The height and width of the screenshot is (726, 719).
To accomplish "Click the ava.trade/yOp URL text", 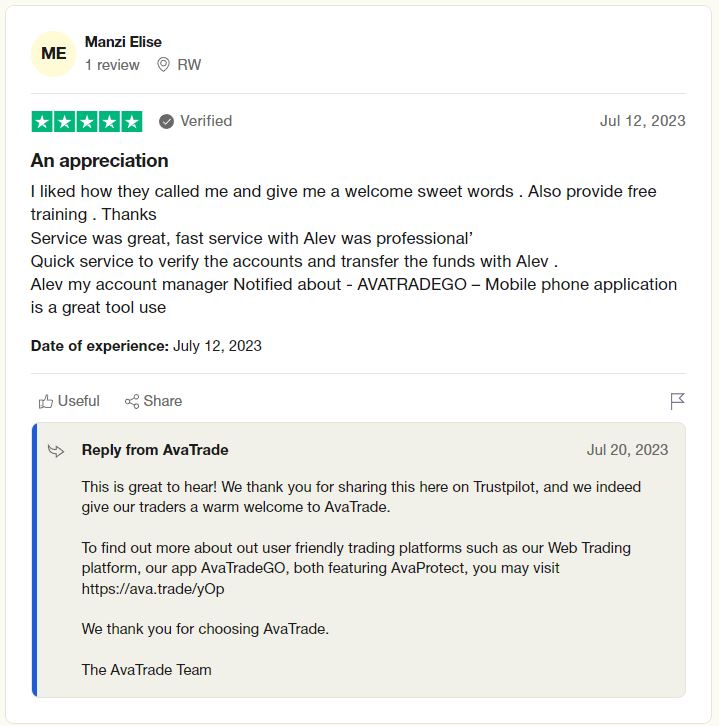I will tap(153, 589).
